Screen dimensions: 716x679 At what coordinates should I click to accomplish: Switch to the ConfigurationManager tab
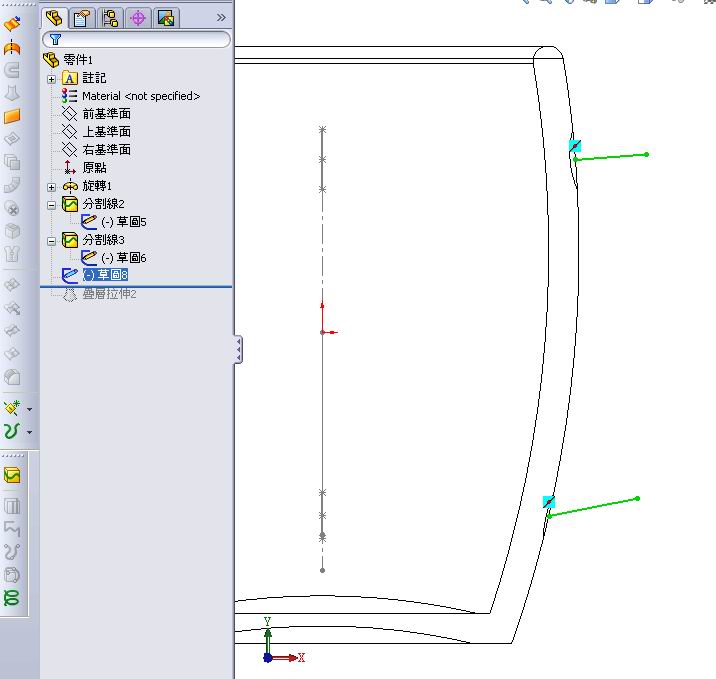coord(110,18)
